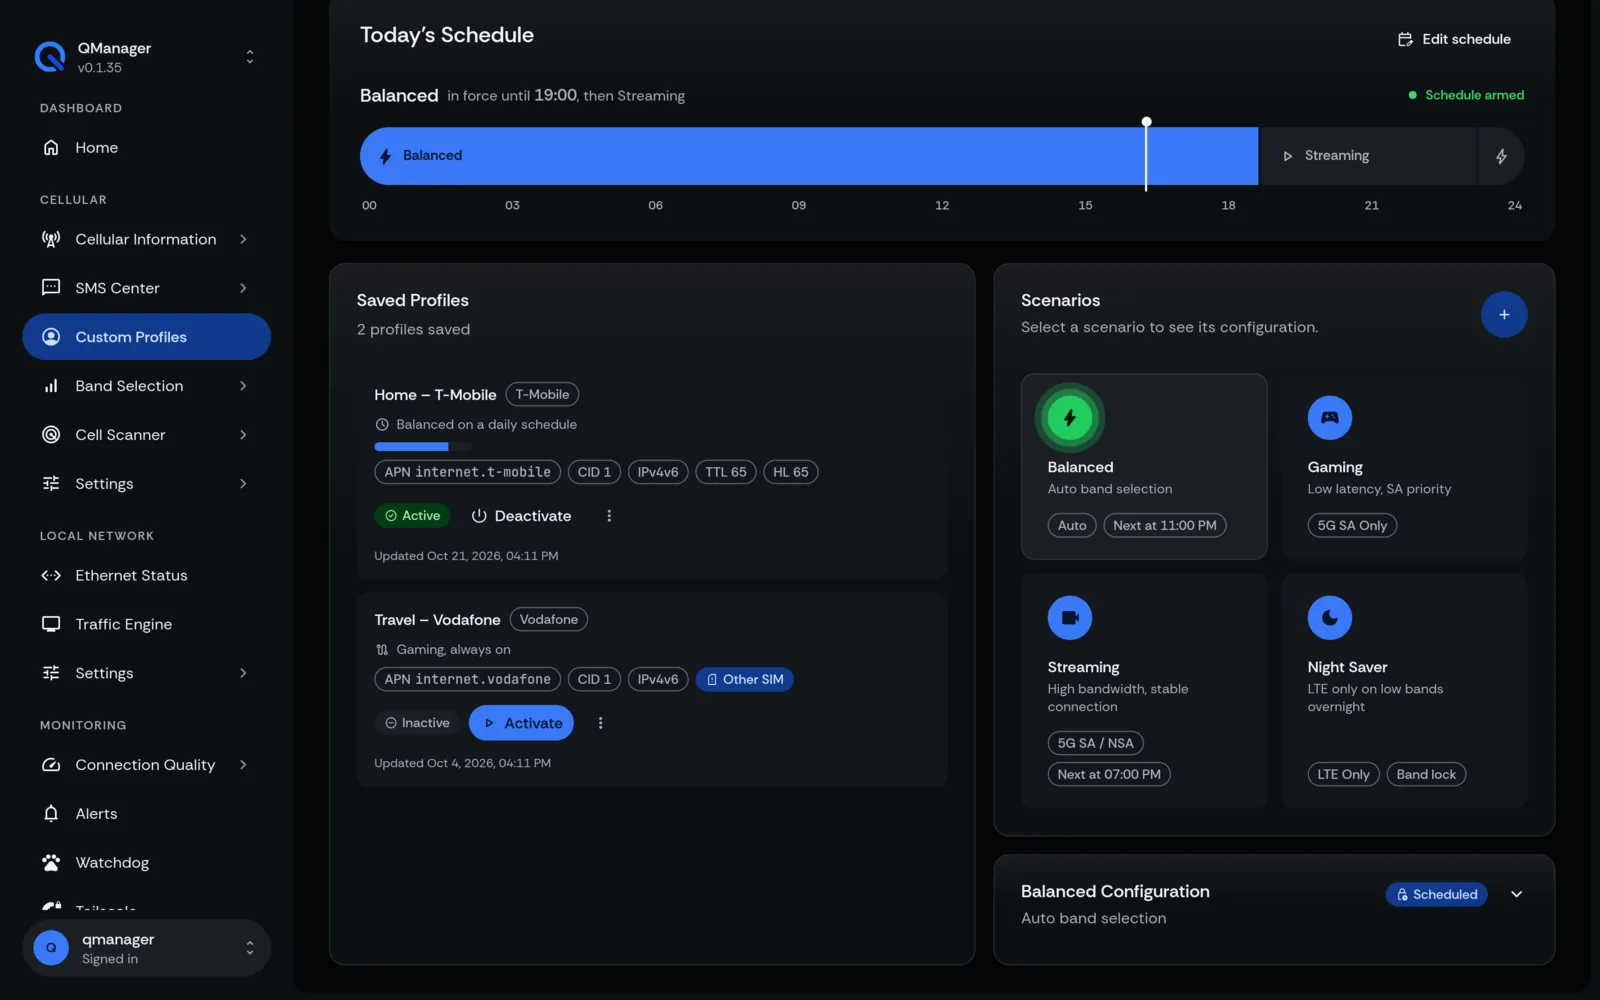Image resolution: width=1600 pixels, height=1000 pixels.
Task: Click the SMS Center message icon
Action: pyautogui.click(x=51, y=288)
